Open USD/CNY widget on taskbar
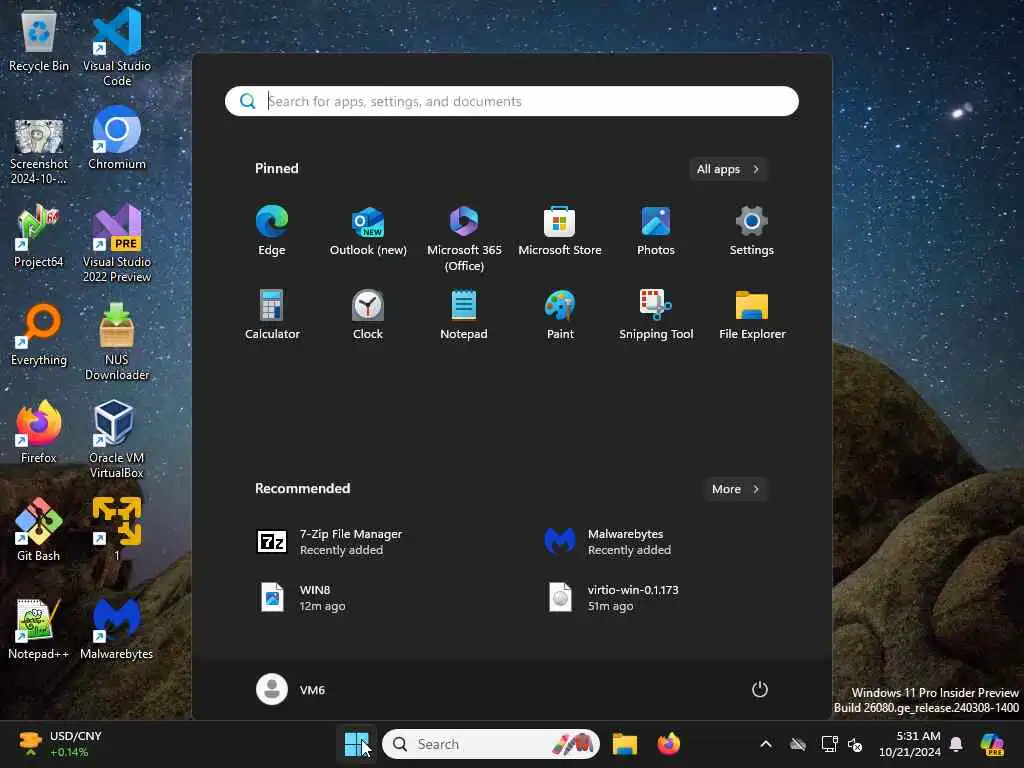Viewport: 1024px width, 768px height. [x=60, y=744]
